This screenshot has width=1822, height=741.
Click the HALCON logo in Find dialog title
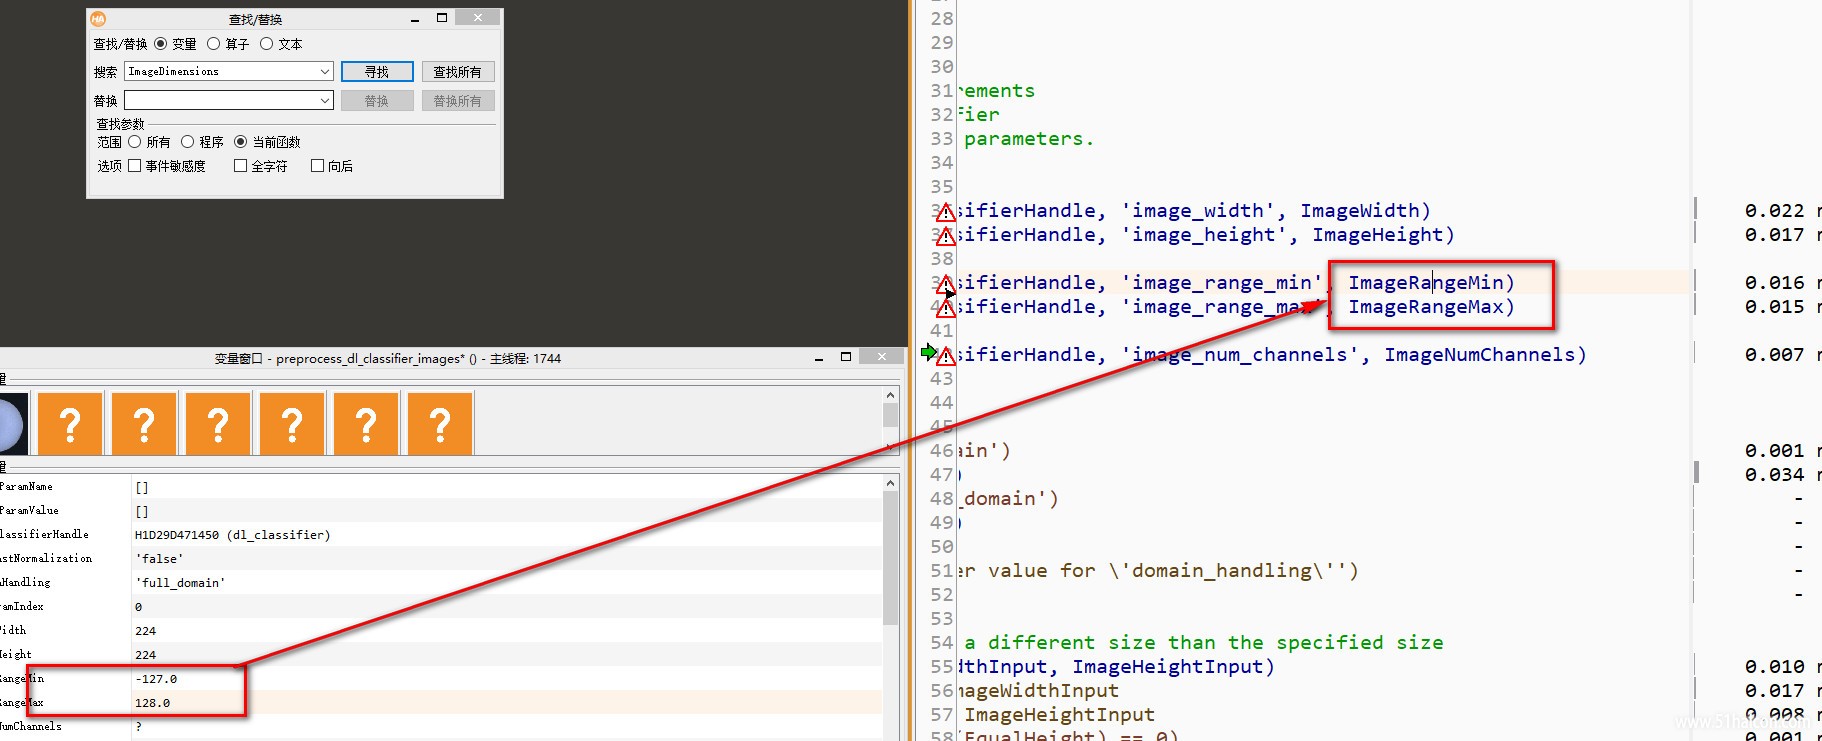click(98, 19)
